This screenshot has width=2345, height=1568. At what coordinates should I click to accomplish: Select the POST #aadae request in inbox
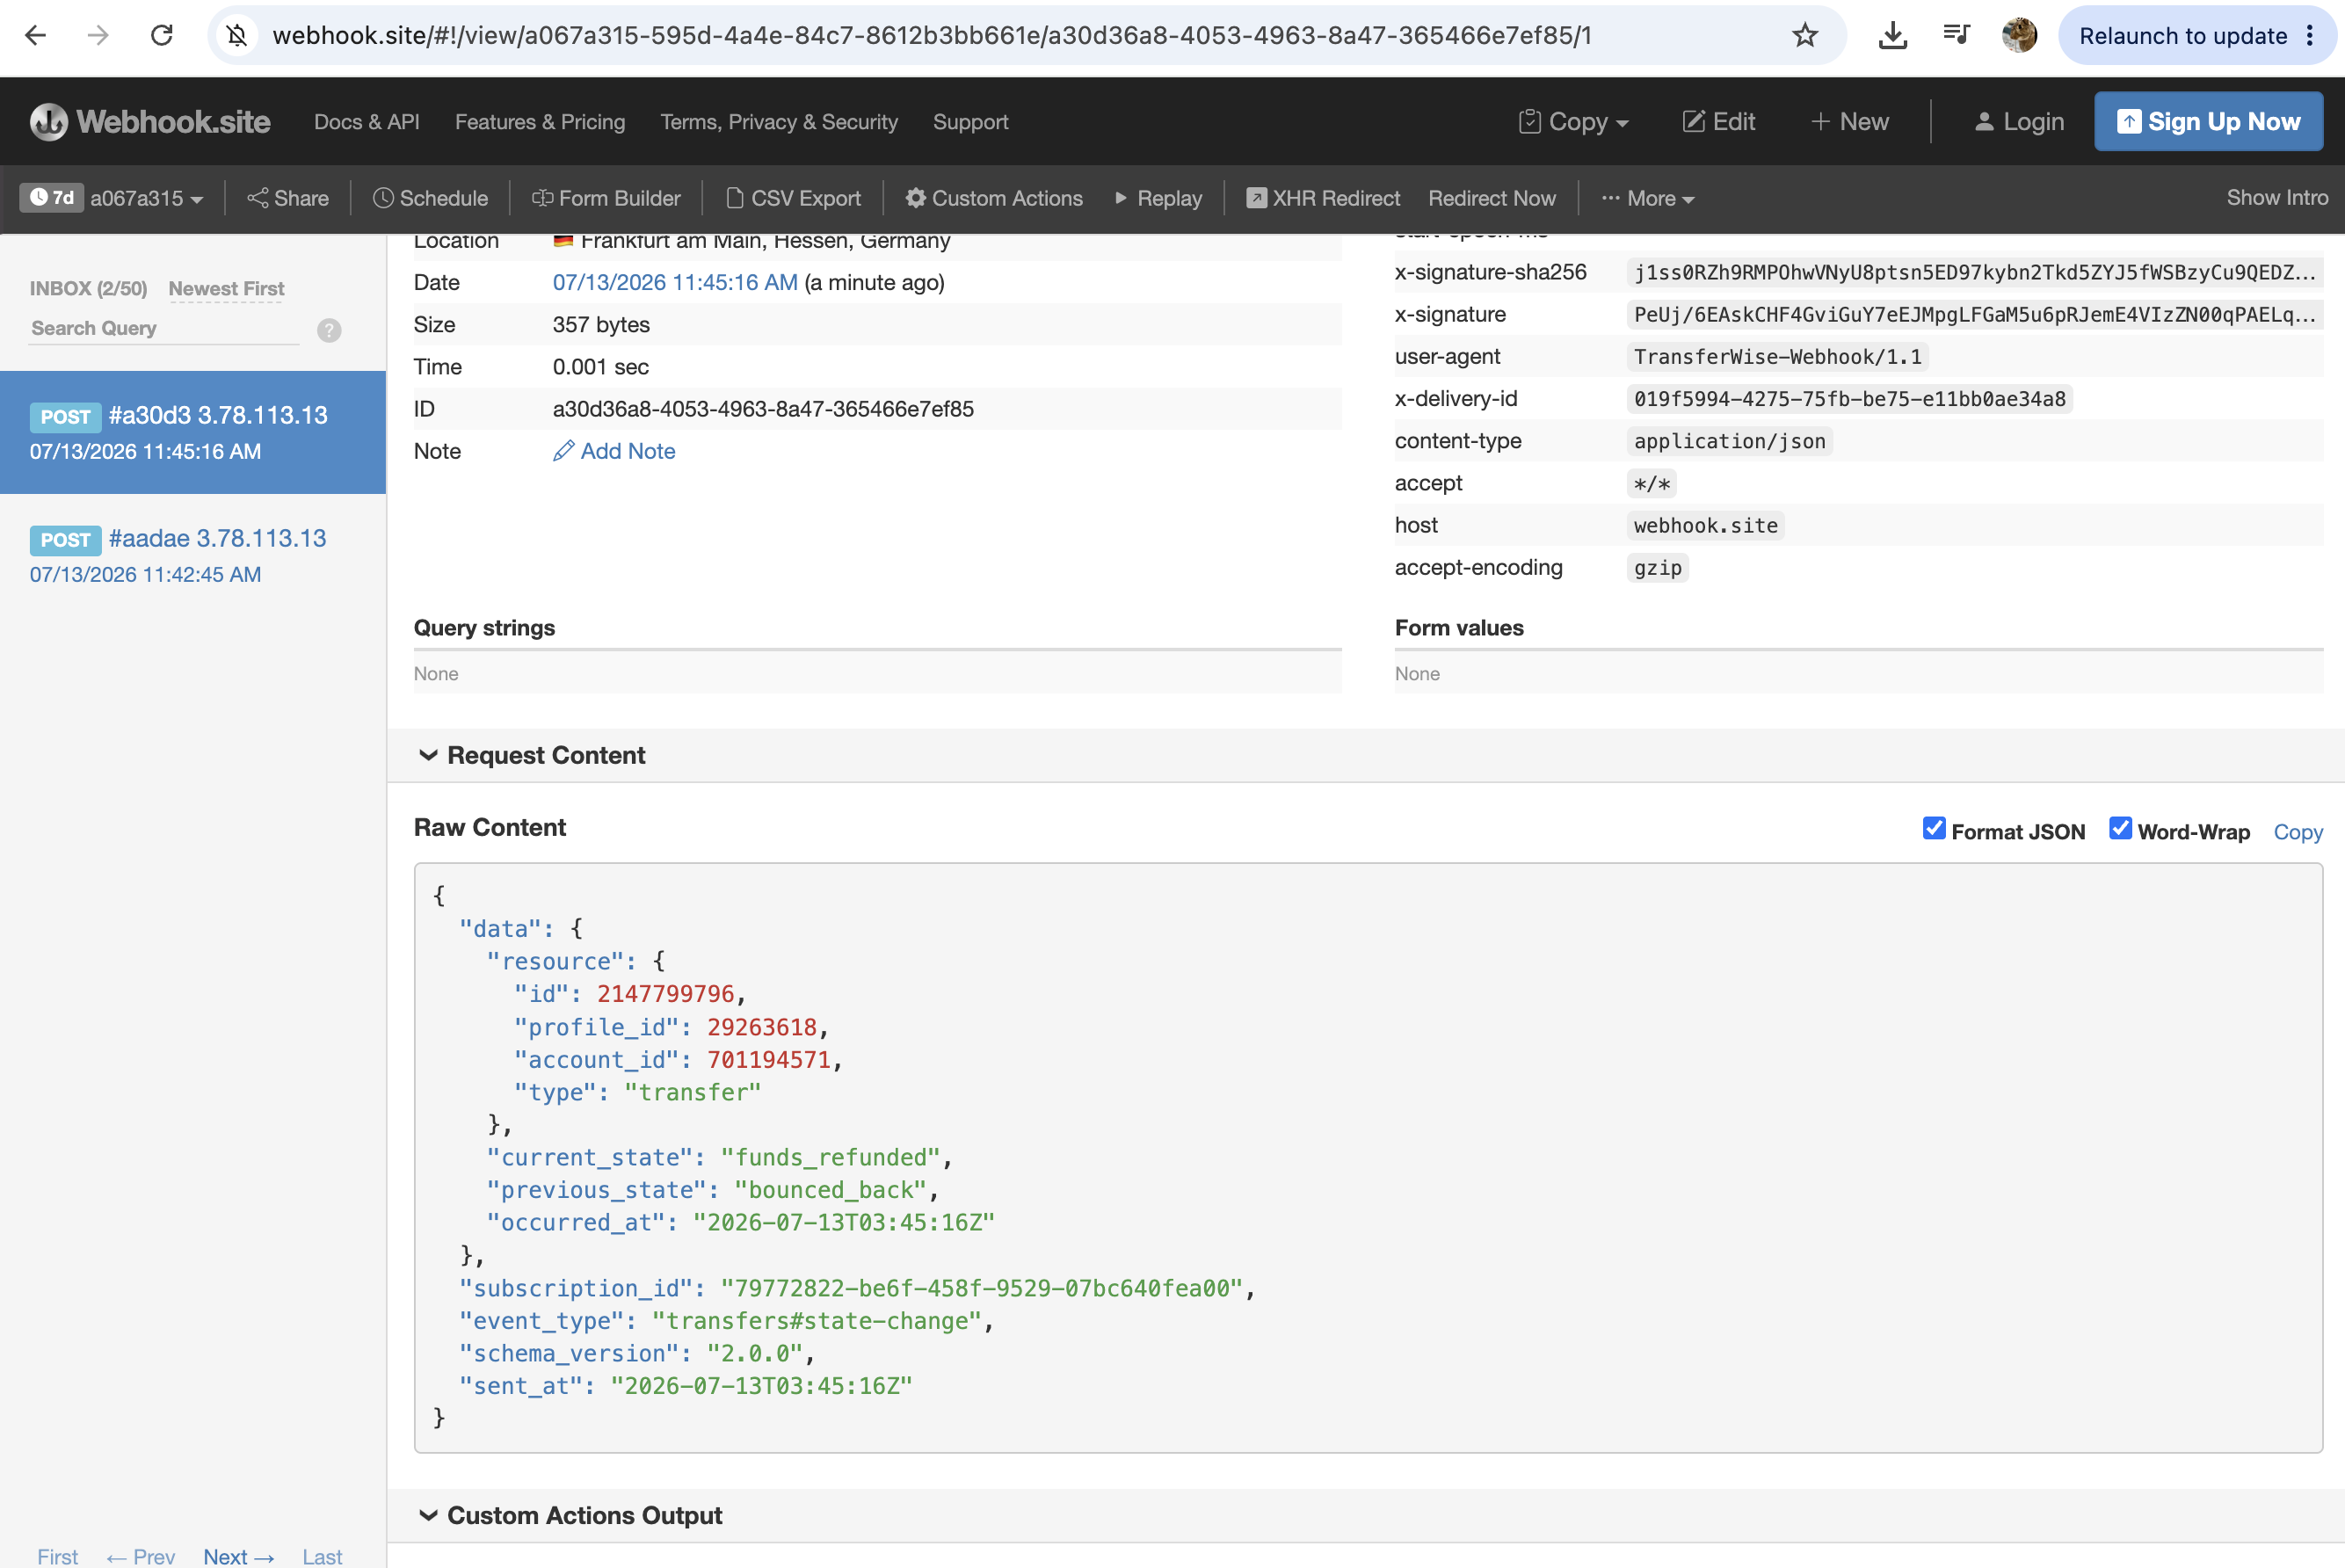[193, 555]
